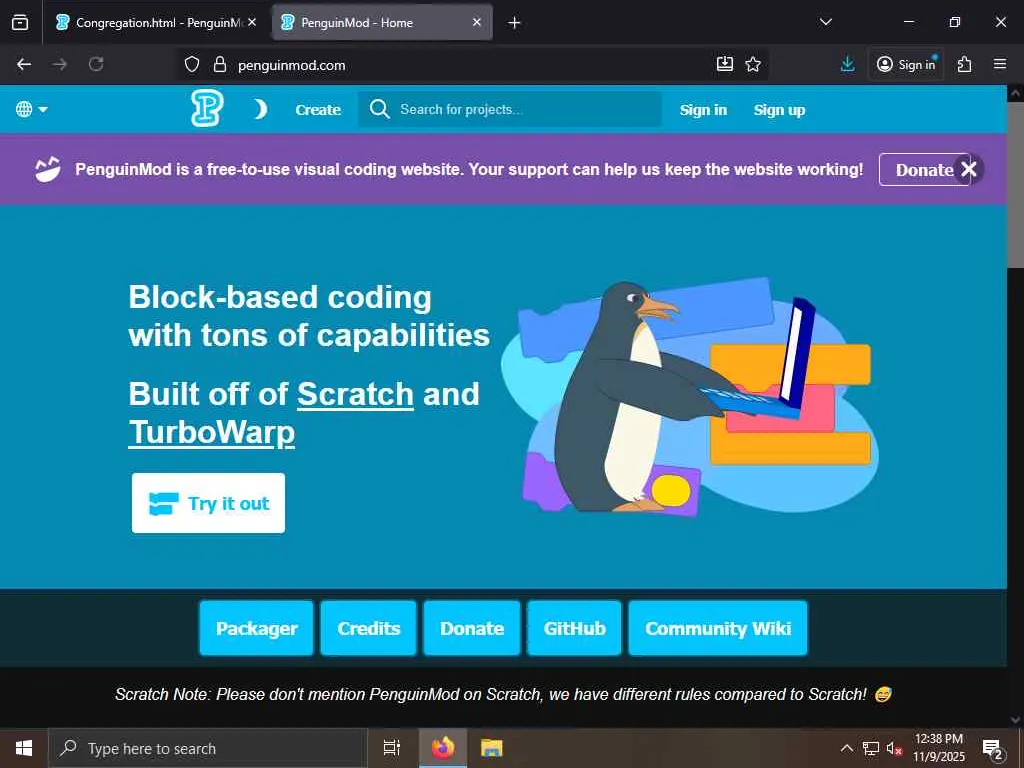Click the Windows taskbar search box
Image resolution: width=1024 pixels, height=768 pixels.
click(x=208, y=748)
